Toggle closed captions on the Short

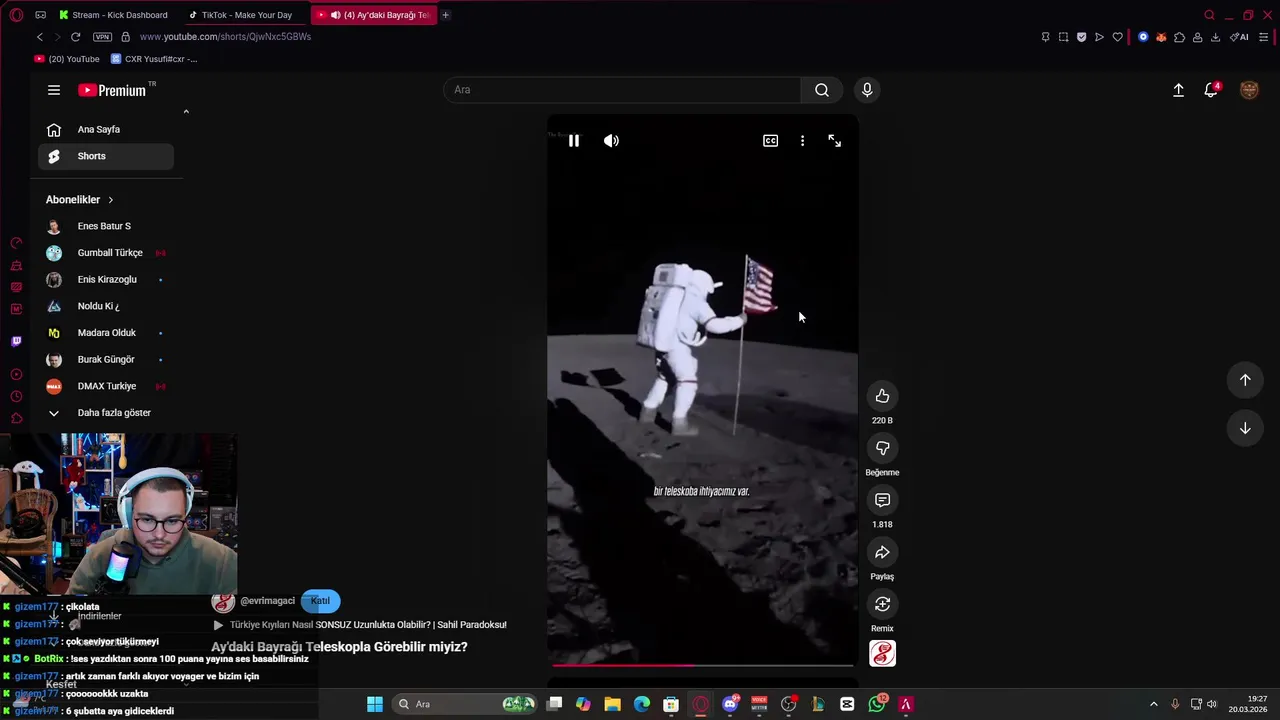tap(770, 141)
